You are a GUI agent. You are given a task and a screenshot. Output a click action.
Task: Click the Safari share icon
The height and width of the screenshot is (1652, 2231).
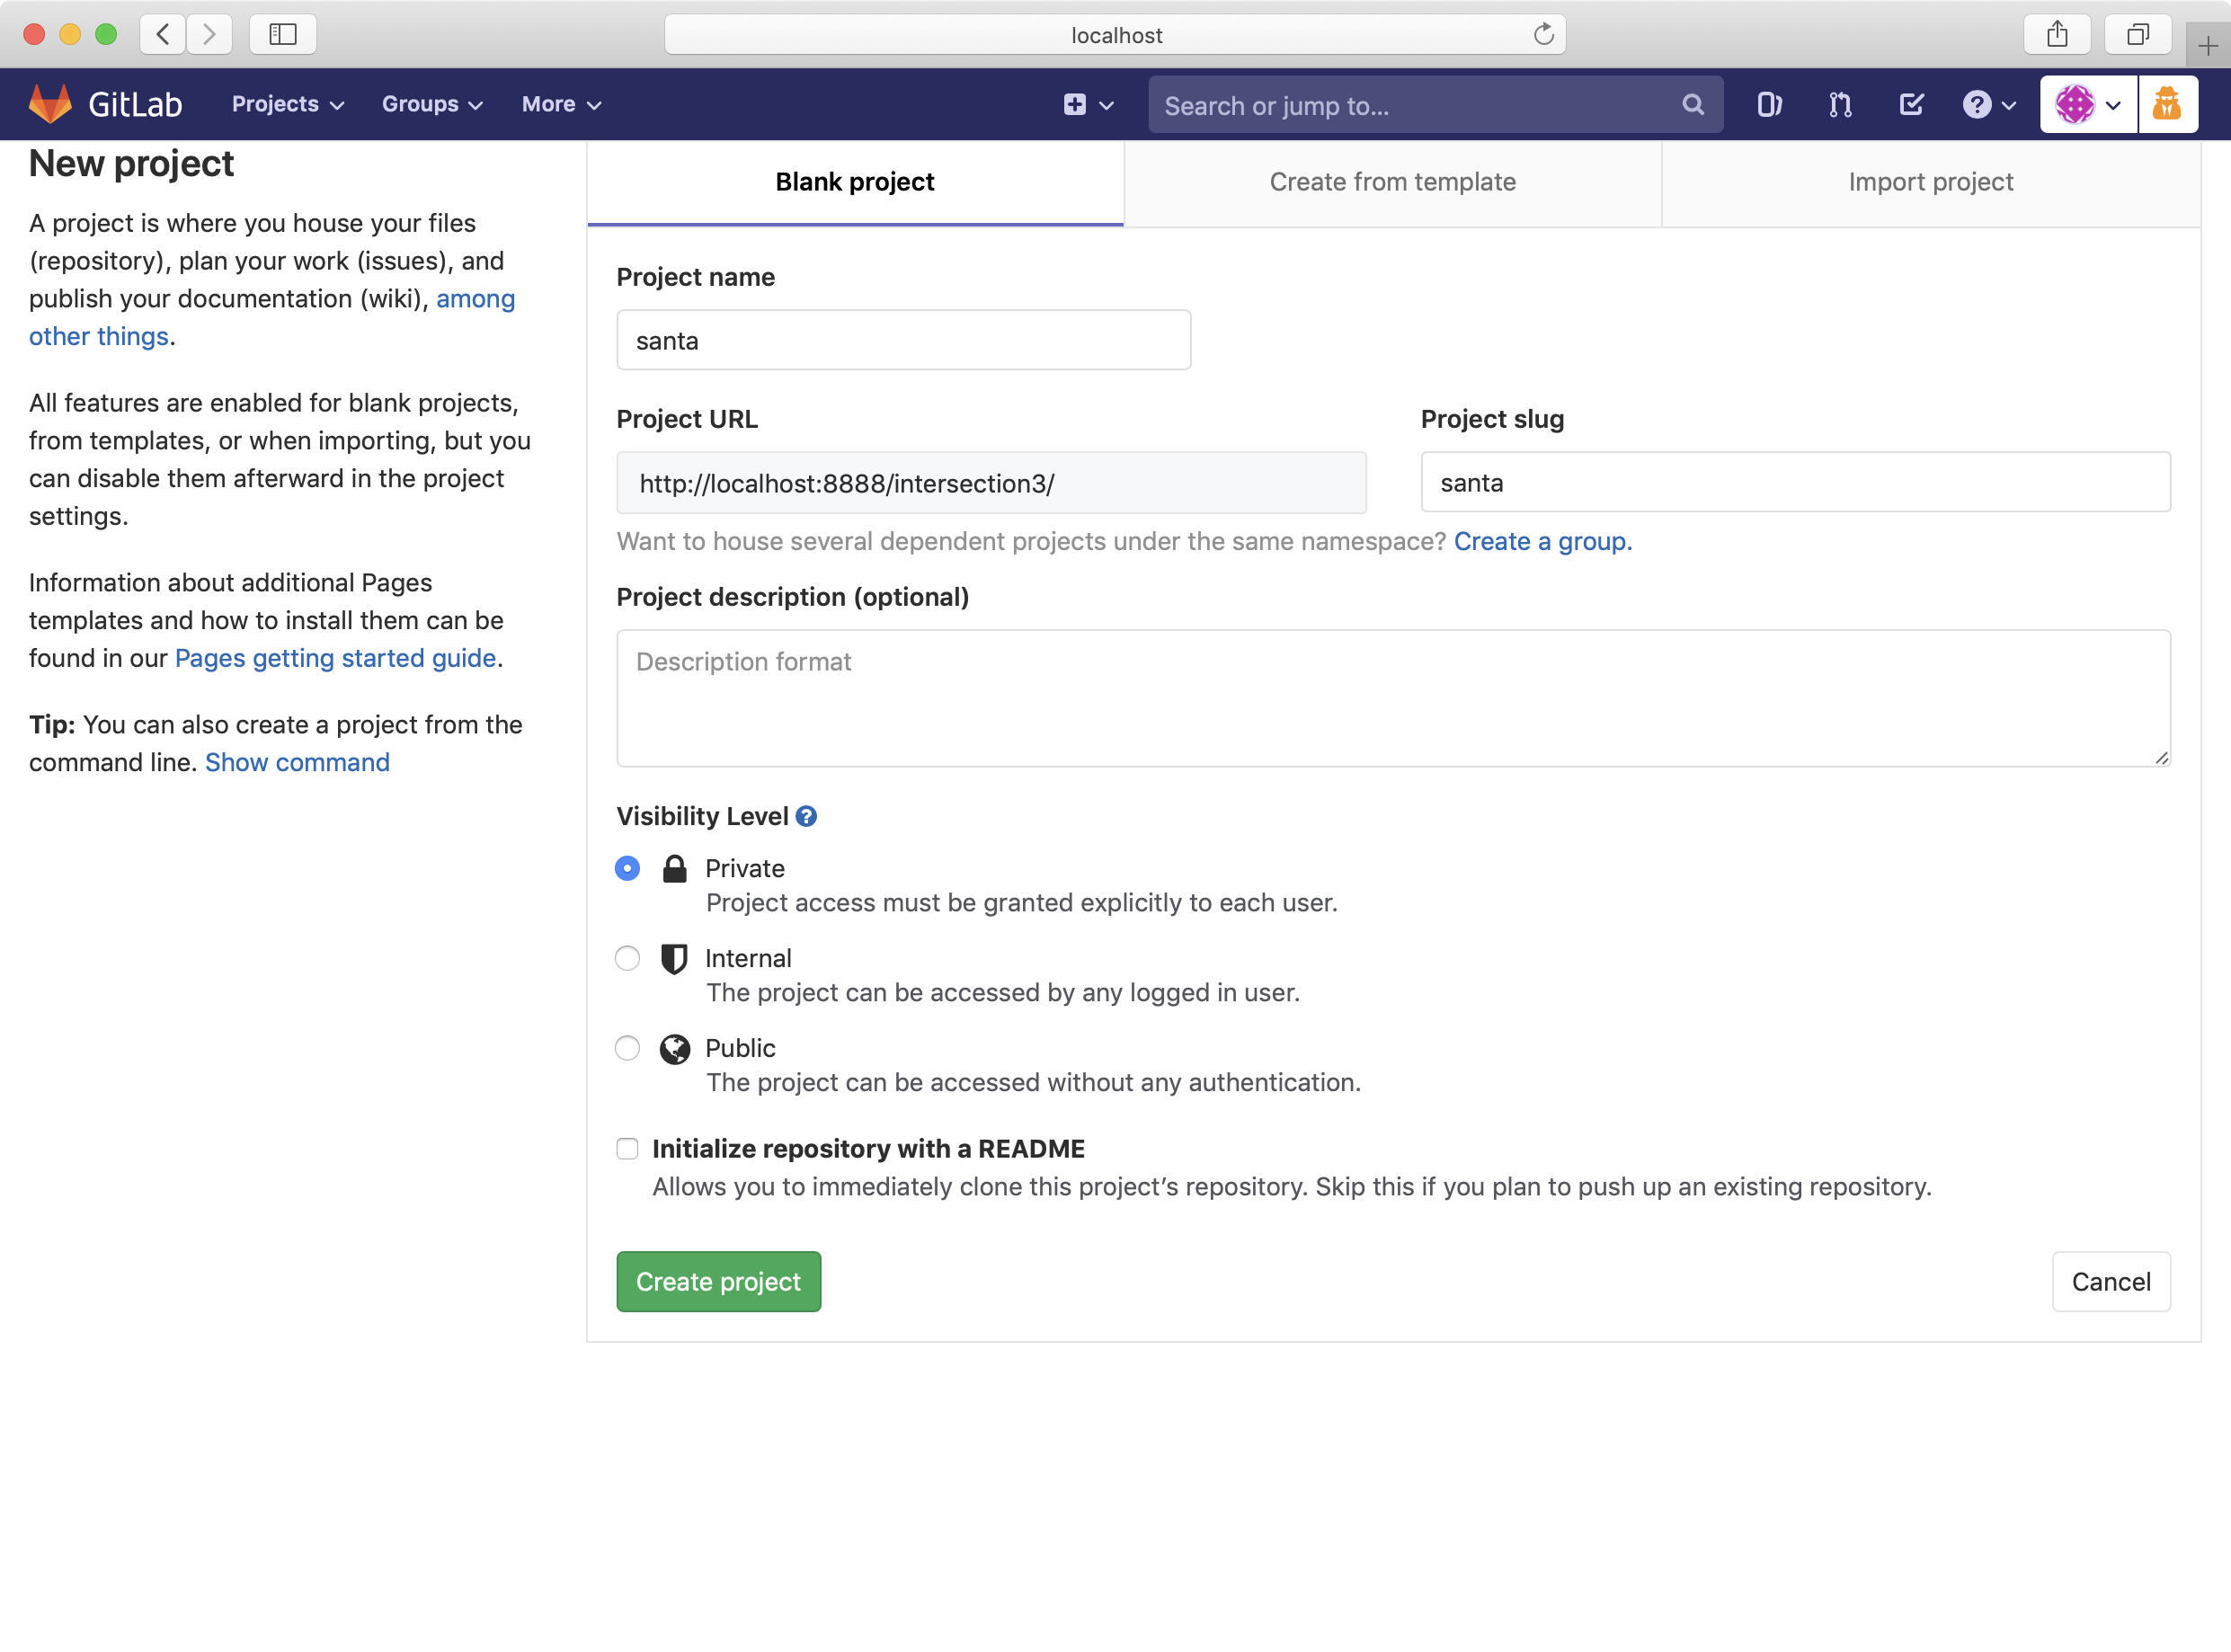click(2057, 34)
